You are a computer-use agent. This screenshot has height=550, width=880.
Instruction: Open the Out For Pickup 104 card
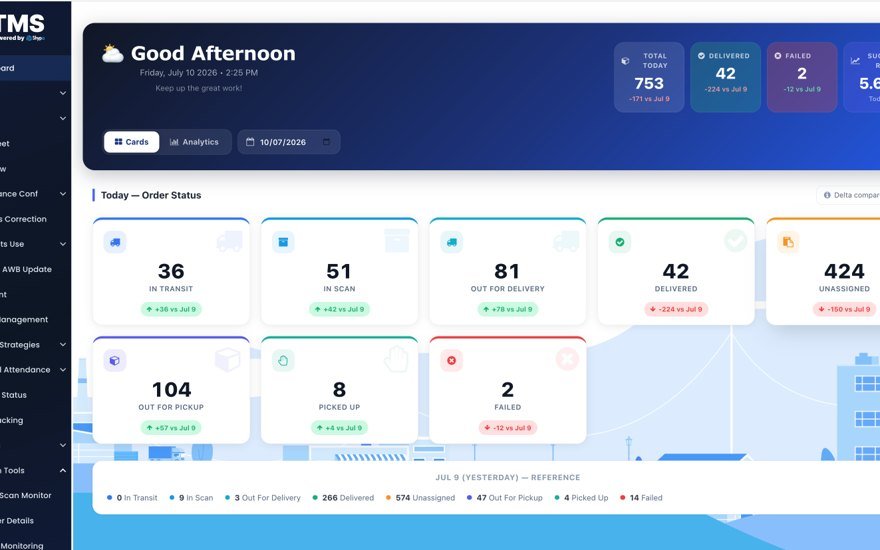[x=171, y=389]
